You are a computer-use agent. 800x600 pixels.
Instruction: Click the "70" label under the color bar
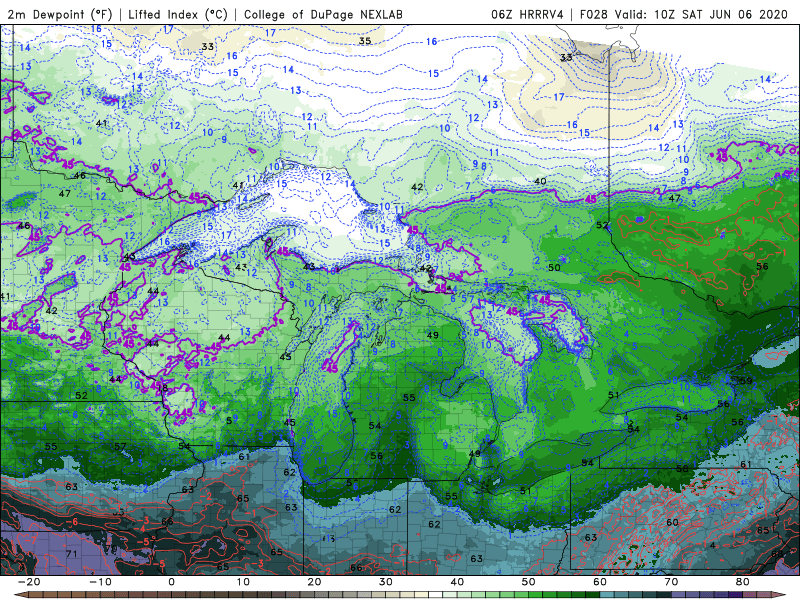[x=671, y=582]
